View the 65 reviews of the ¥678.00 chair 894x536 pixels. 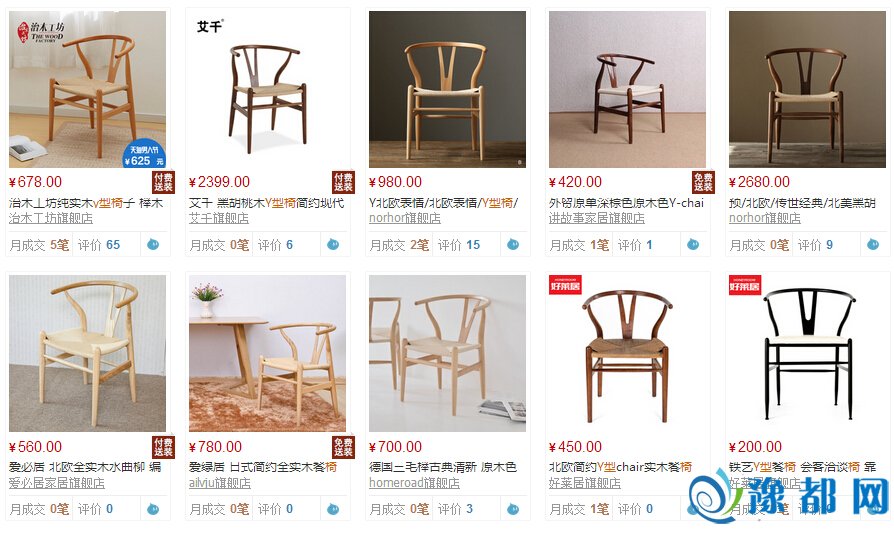tap(99, 245)
